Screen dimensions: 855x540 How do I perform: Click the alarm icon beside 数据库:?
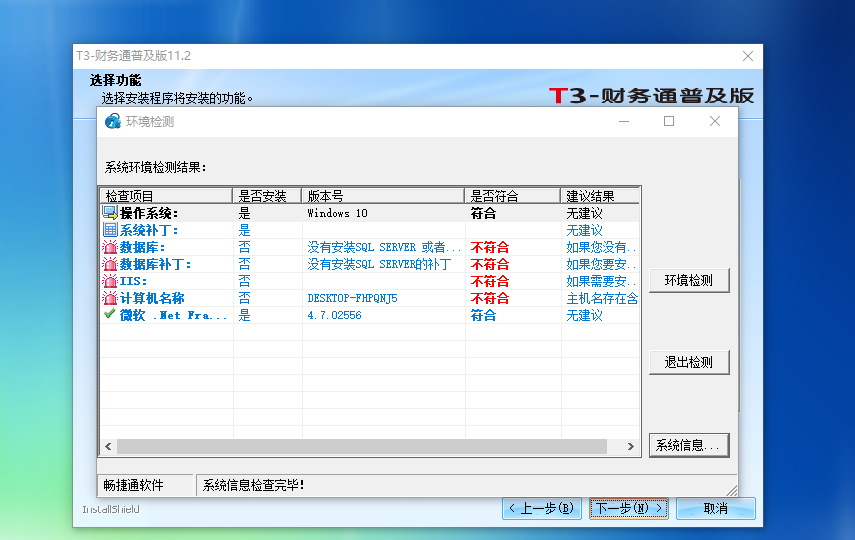click(x=110, y=247)
